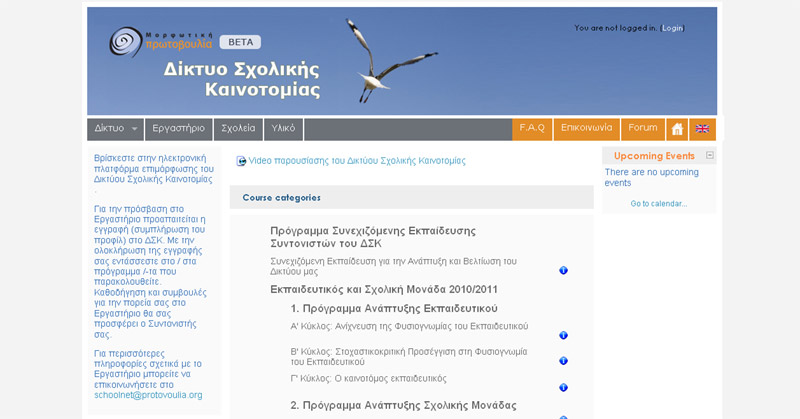Click the video icon beside Video παρουσίασης
Image resolution: width=800 pixels, height=419 pixels.
tap(241, 161)
